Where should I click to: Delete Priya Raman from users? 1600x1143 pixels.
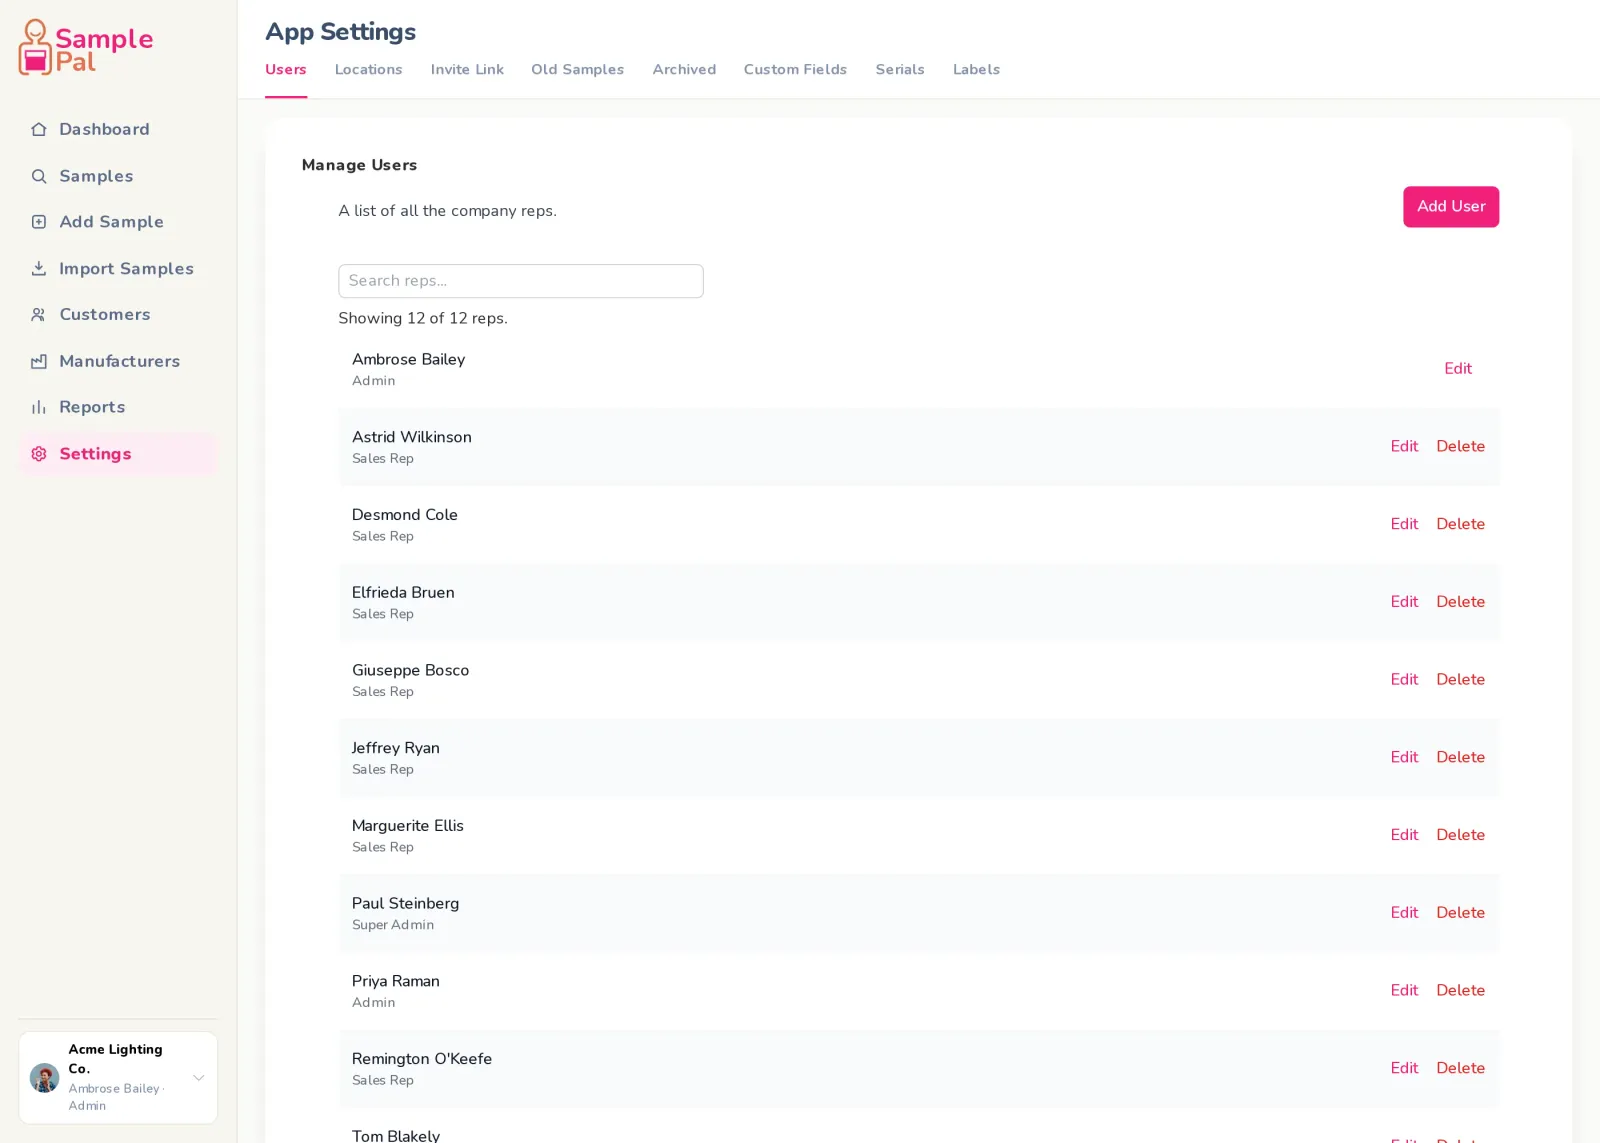[1460, 990]
